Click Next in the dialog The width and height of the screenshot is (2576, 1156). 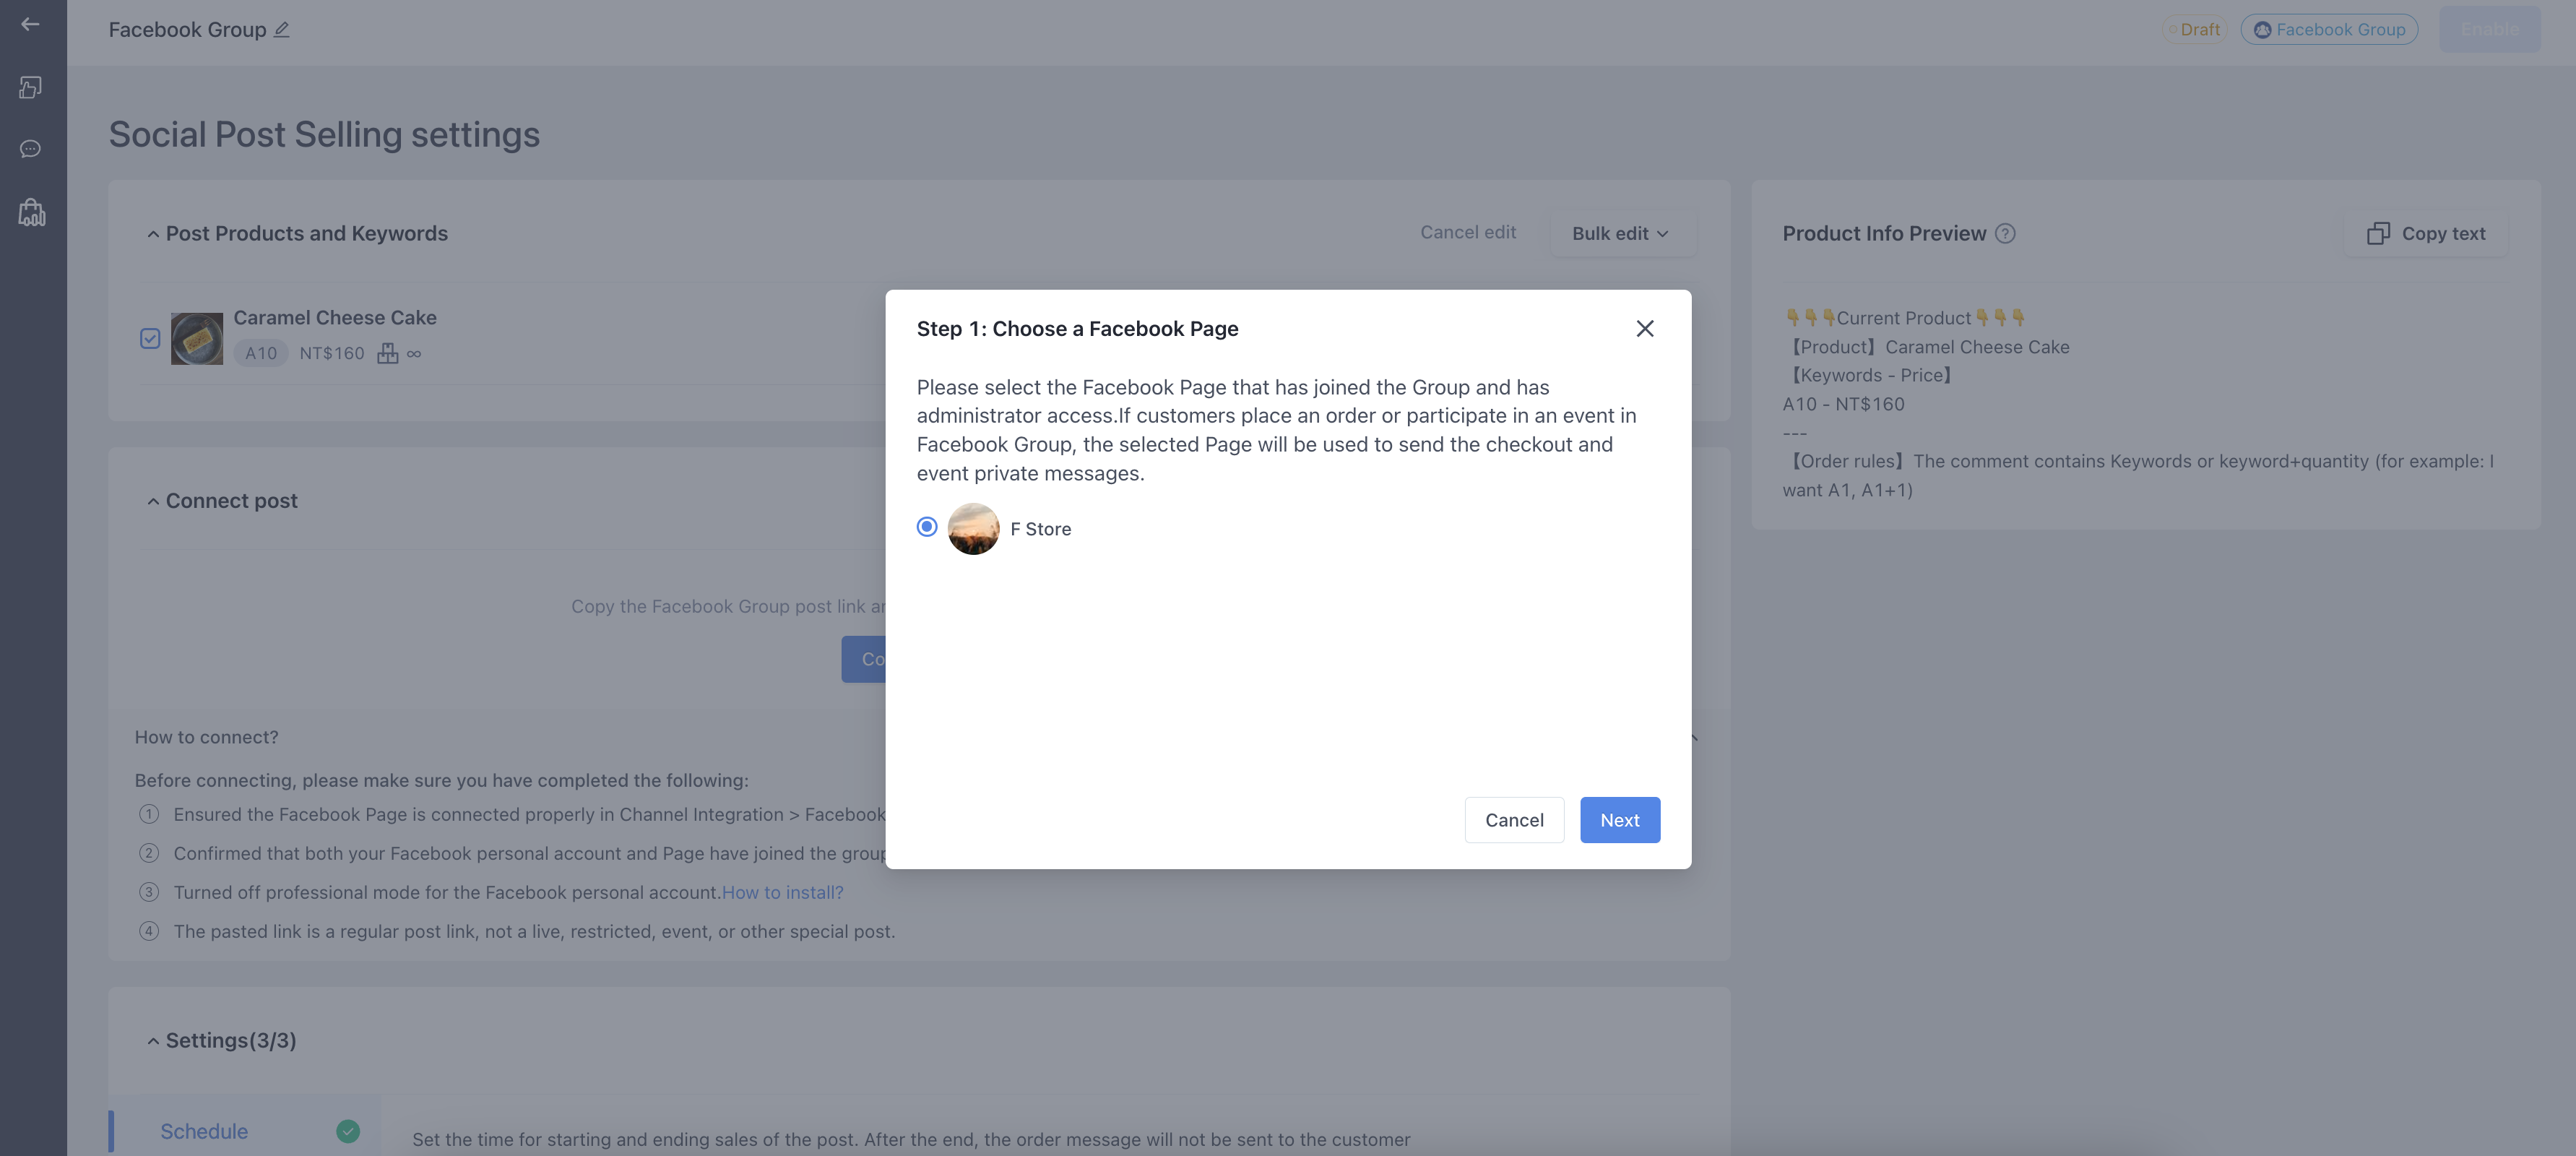1619,820
